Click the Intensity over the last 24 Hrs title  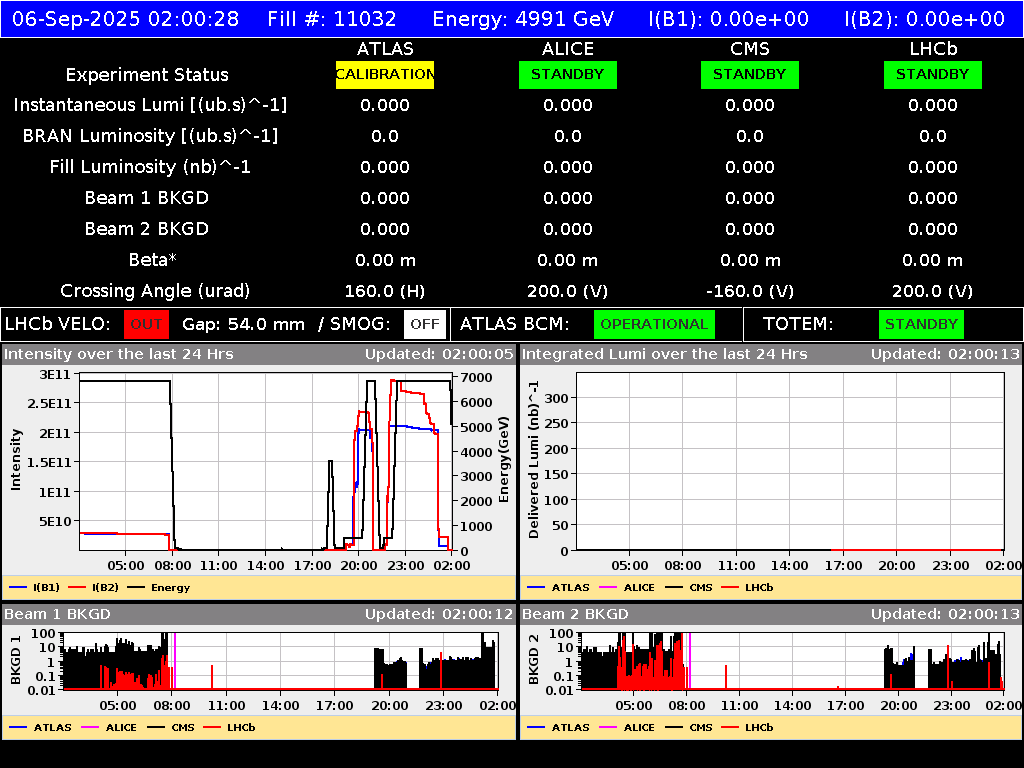coord(118,354)
